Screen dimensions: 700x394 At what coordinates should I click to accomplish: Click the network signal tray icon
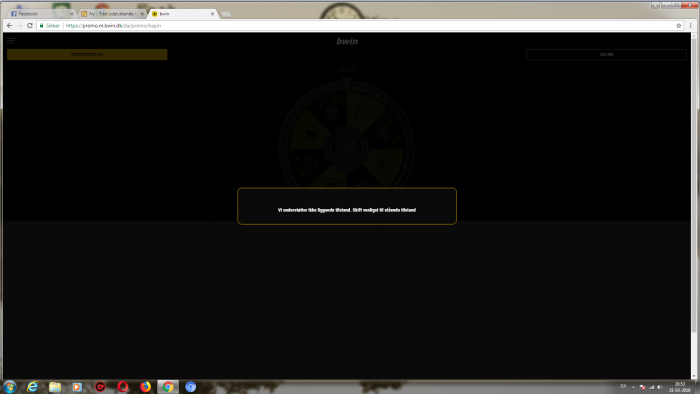coord(651,387)
